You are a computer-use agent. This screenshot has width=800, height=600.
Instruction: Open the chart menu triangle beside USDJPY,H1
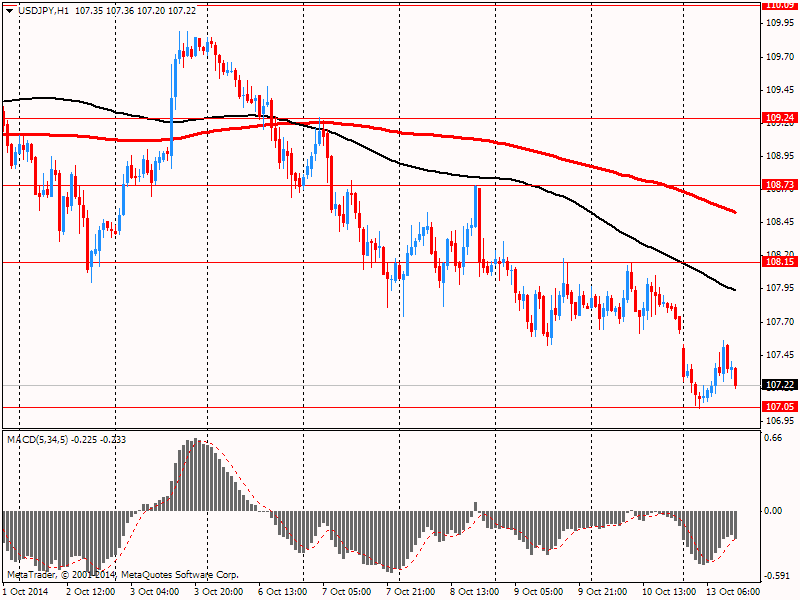tap(10, 11)
